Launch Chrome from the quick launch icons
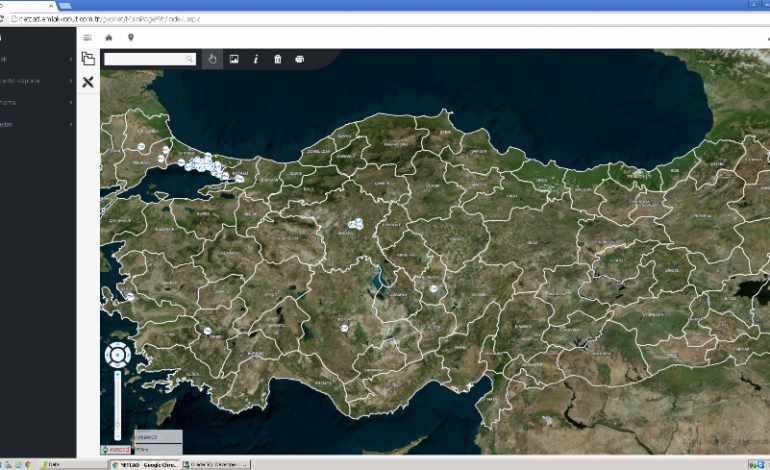Screen dimensions: 770x470 click(x=28, y=464)
